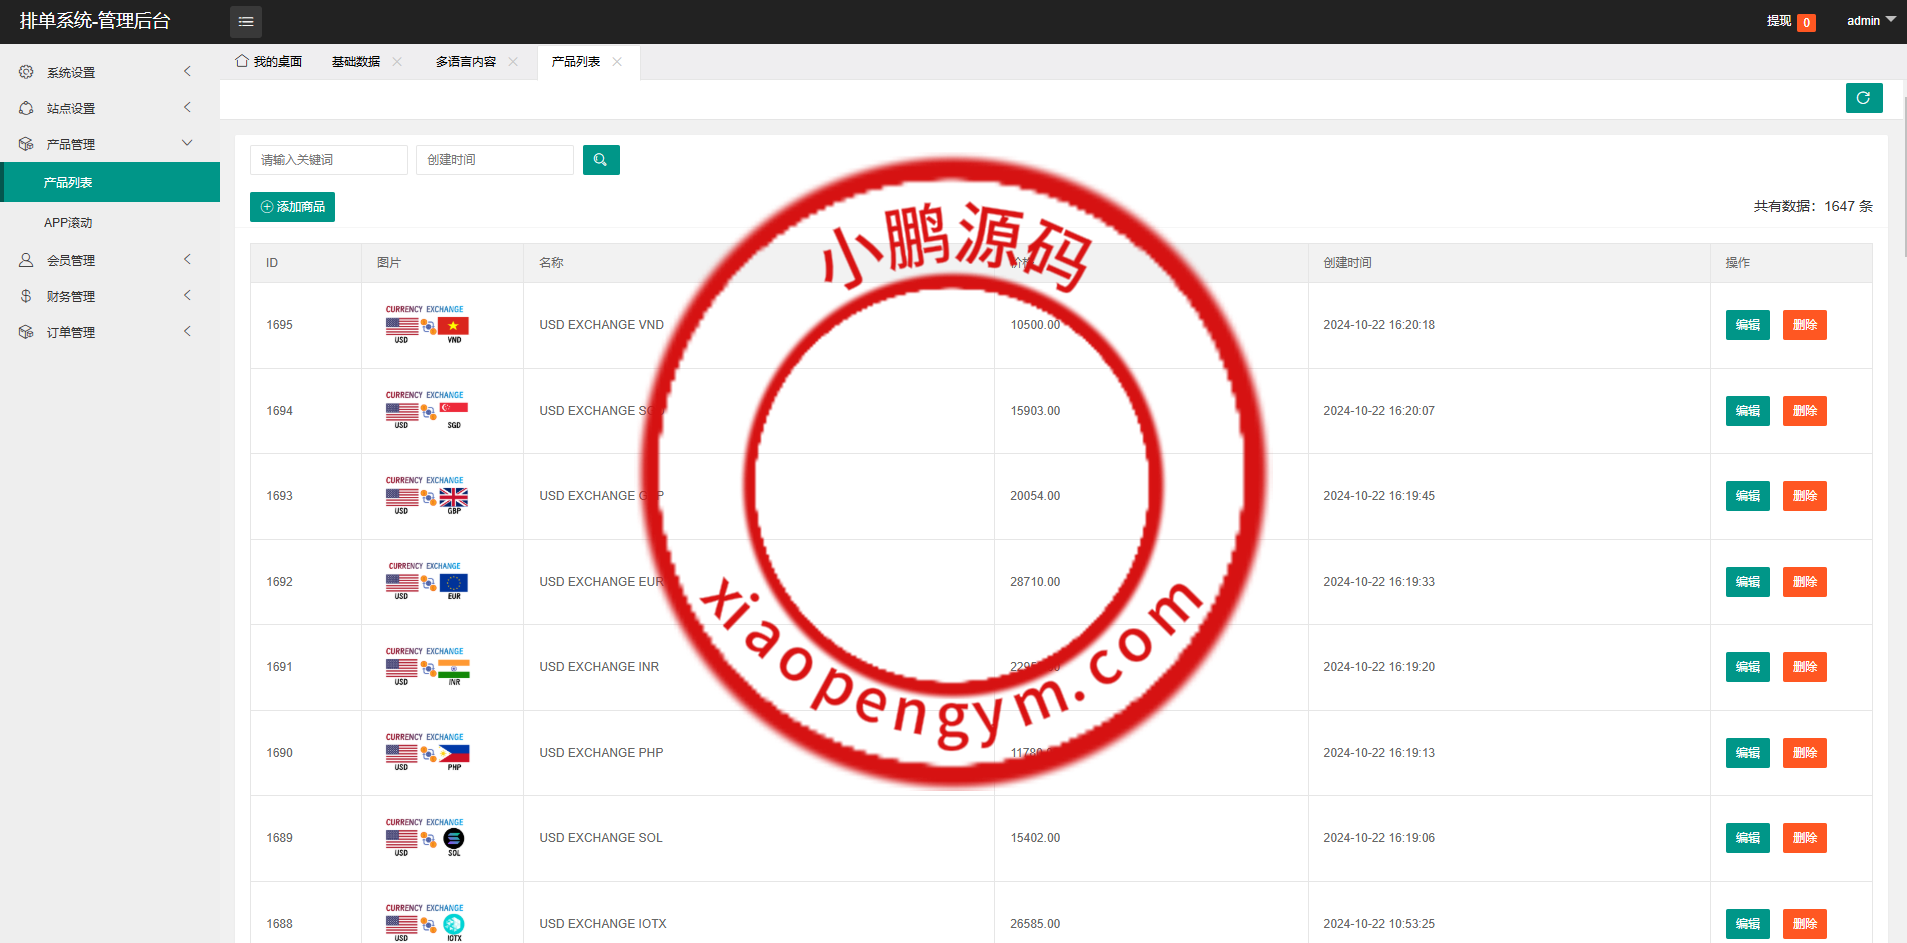Screen dimensions: 1907x943
Task: Close the 多语言内容 tab
Action: tap(513, 62)
